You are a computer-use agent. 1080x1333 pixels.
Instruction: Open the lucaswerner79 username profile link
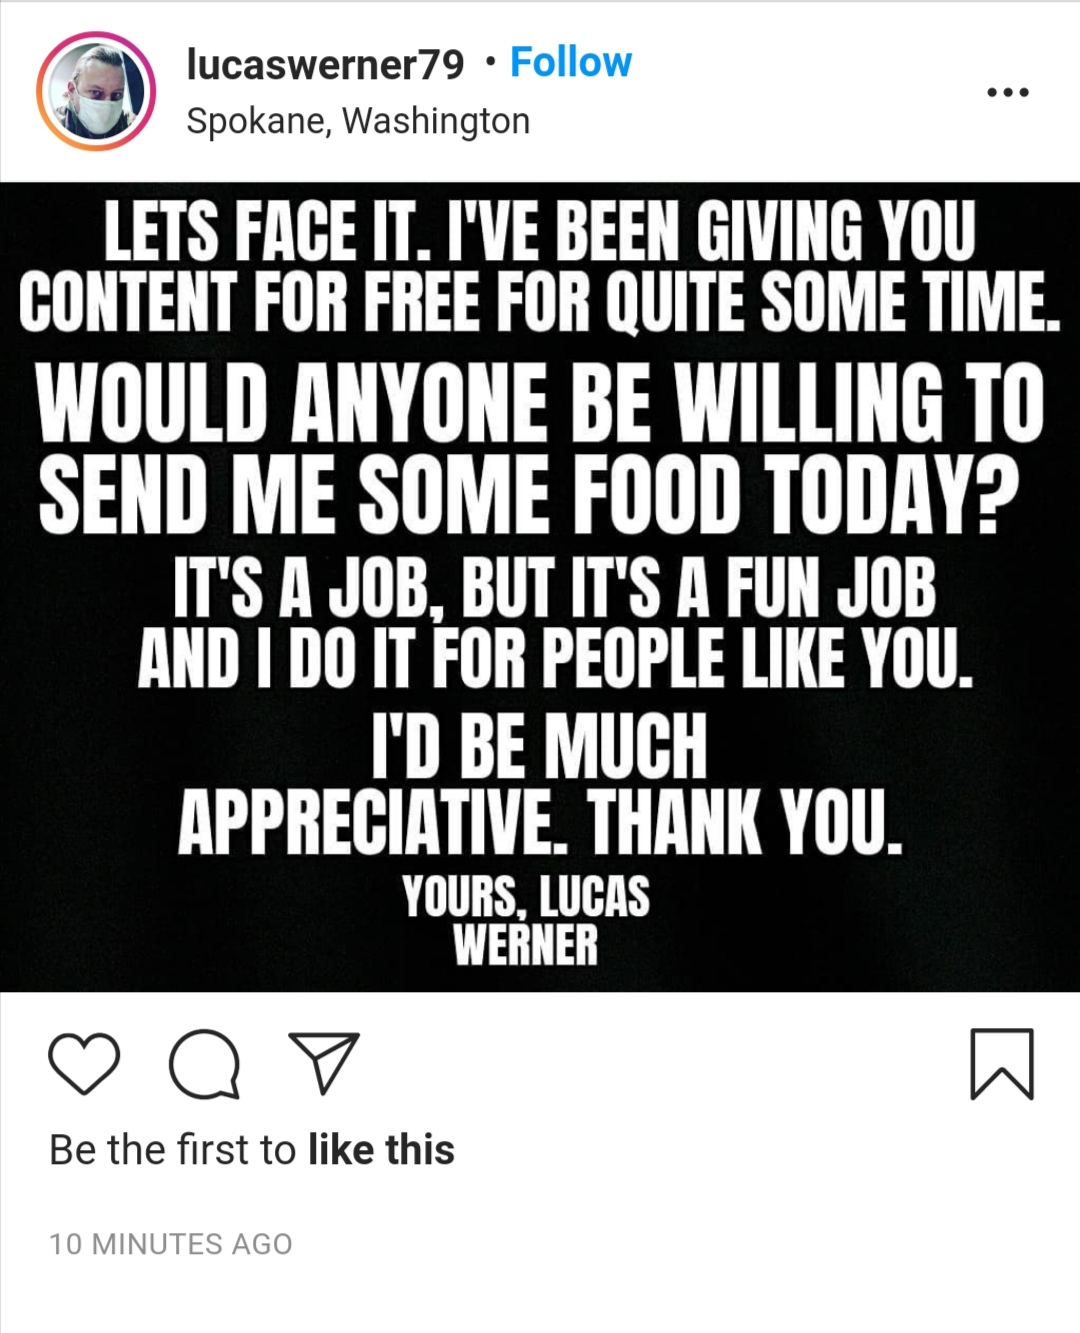325,64
